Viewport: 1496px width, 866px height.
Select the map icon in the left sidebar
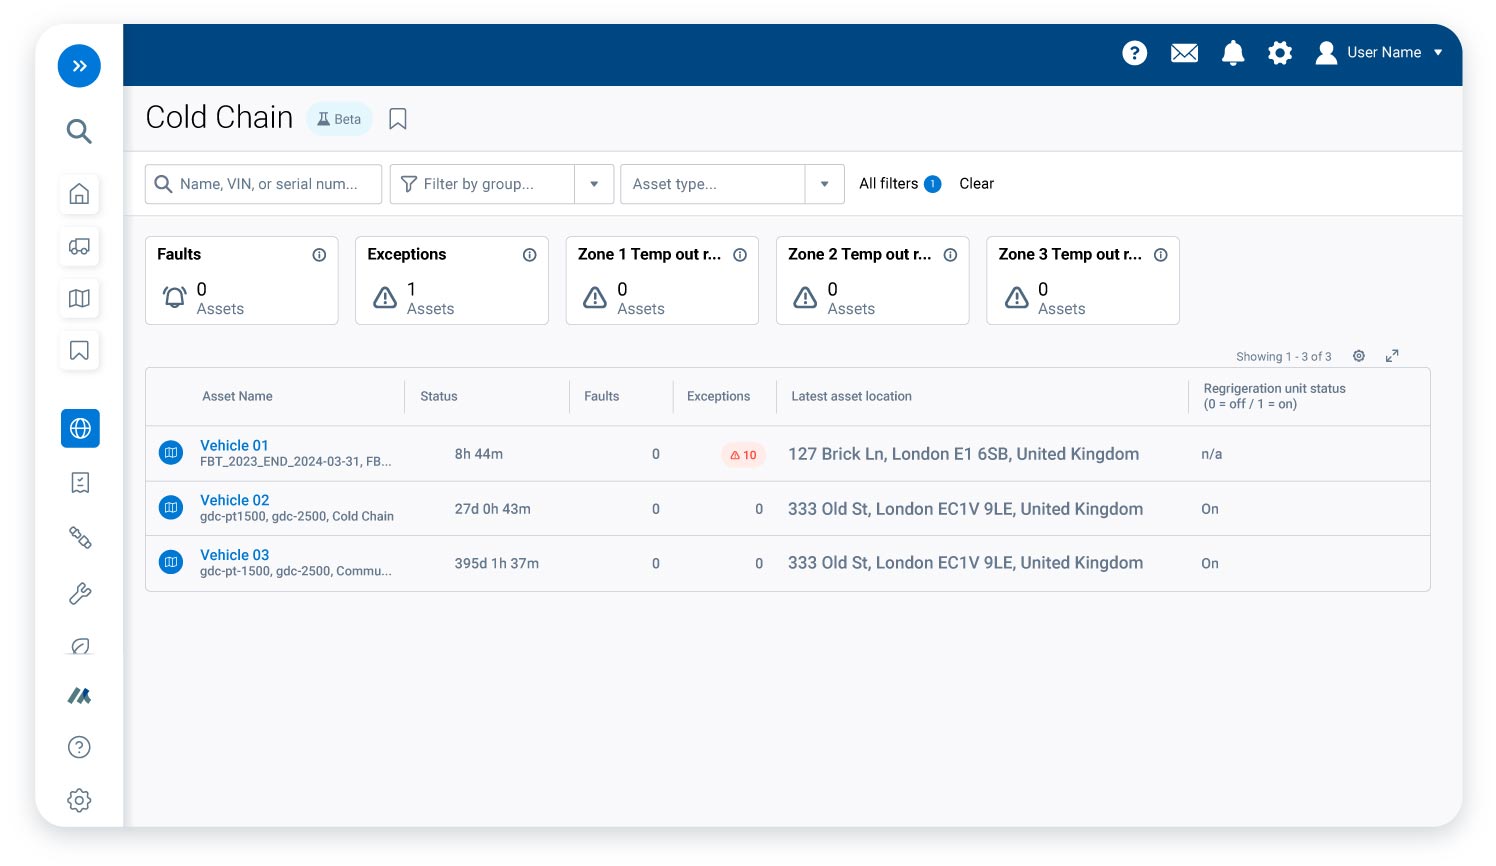tap(79, 298)
